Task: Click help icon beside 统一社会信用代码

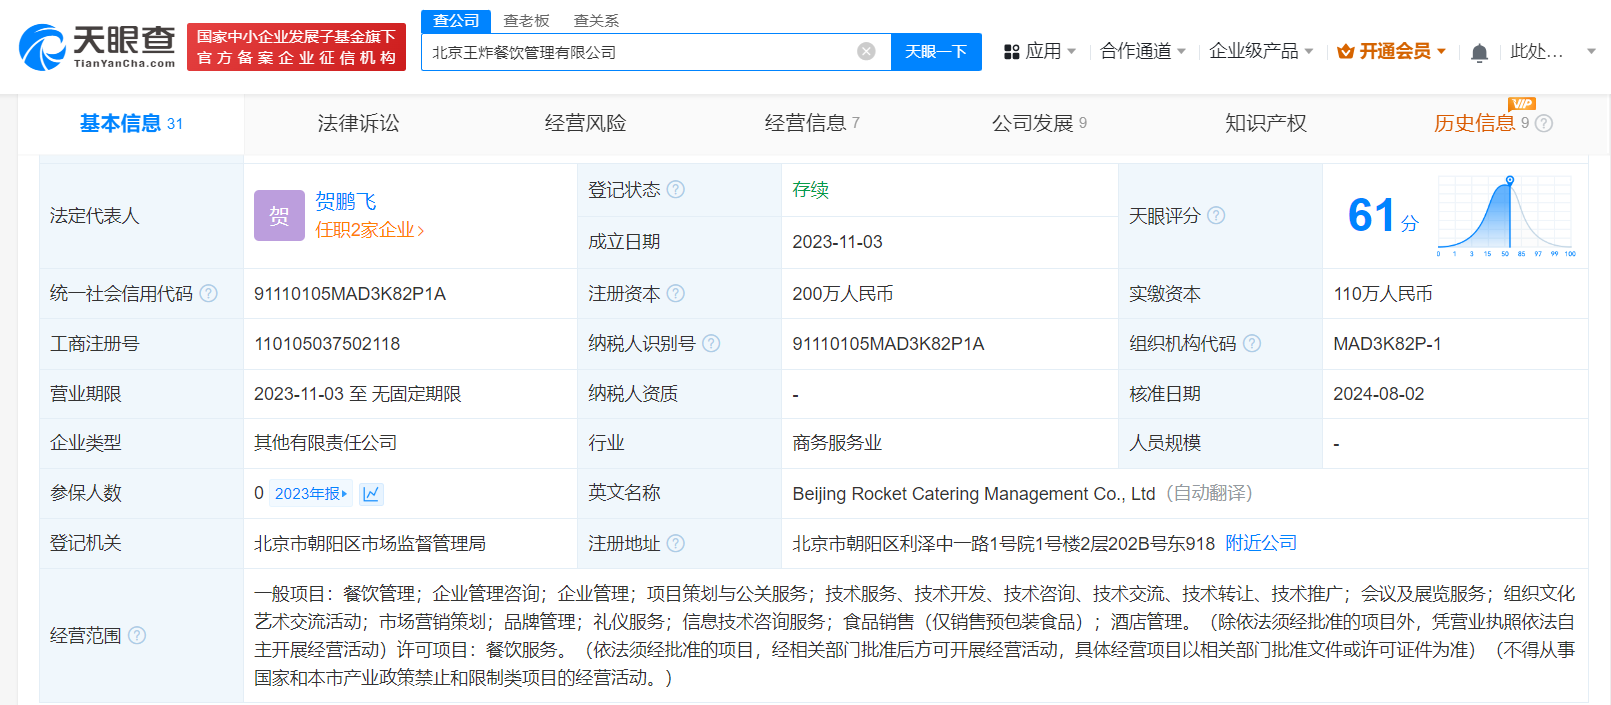Action: pos(208,294)
